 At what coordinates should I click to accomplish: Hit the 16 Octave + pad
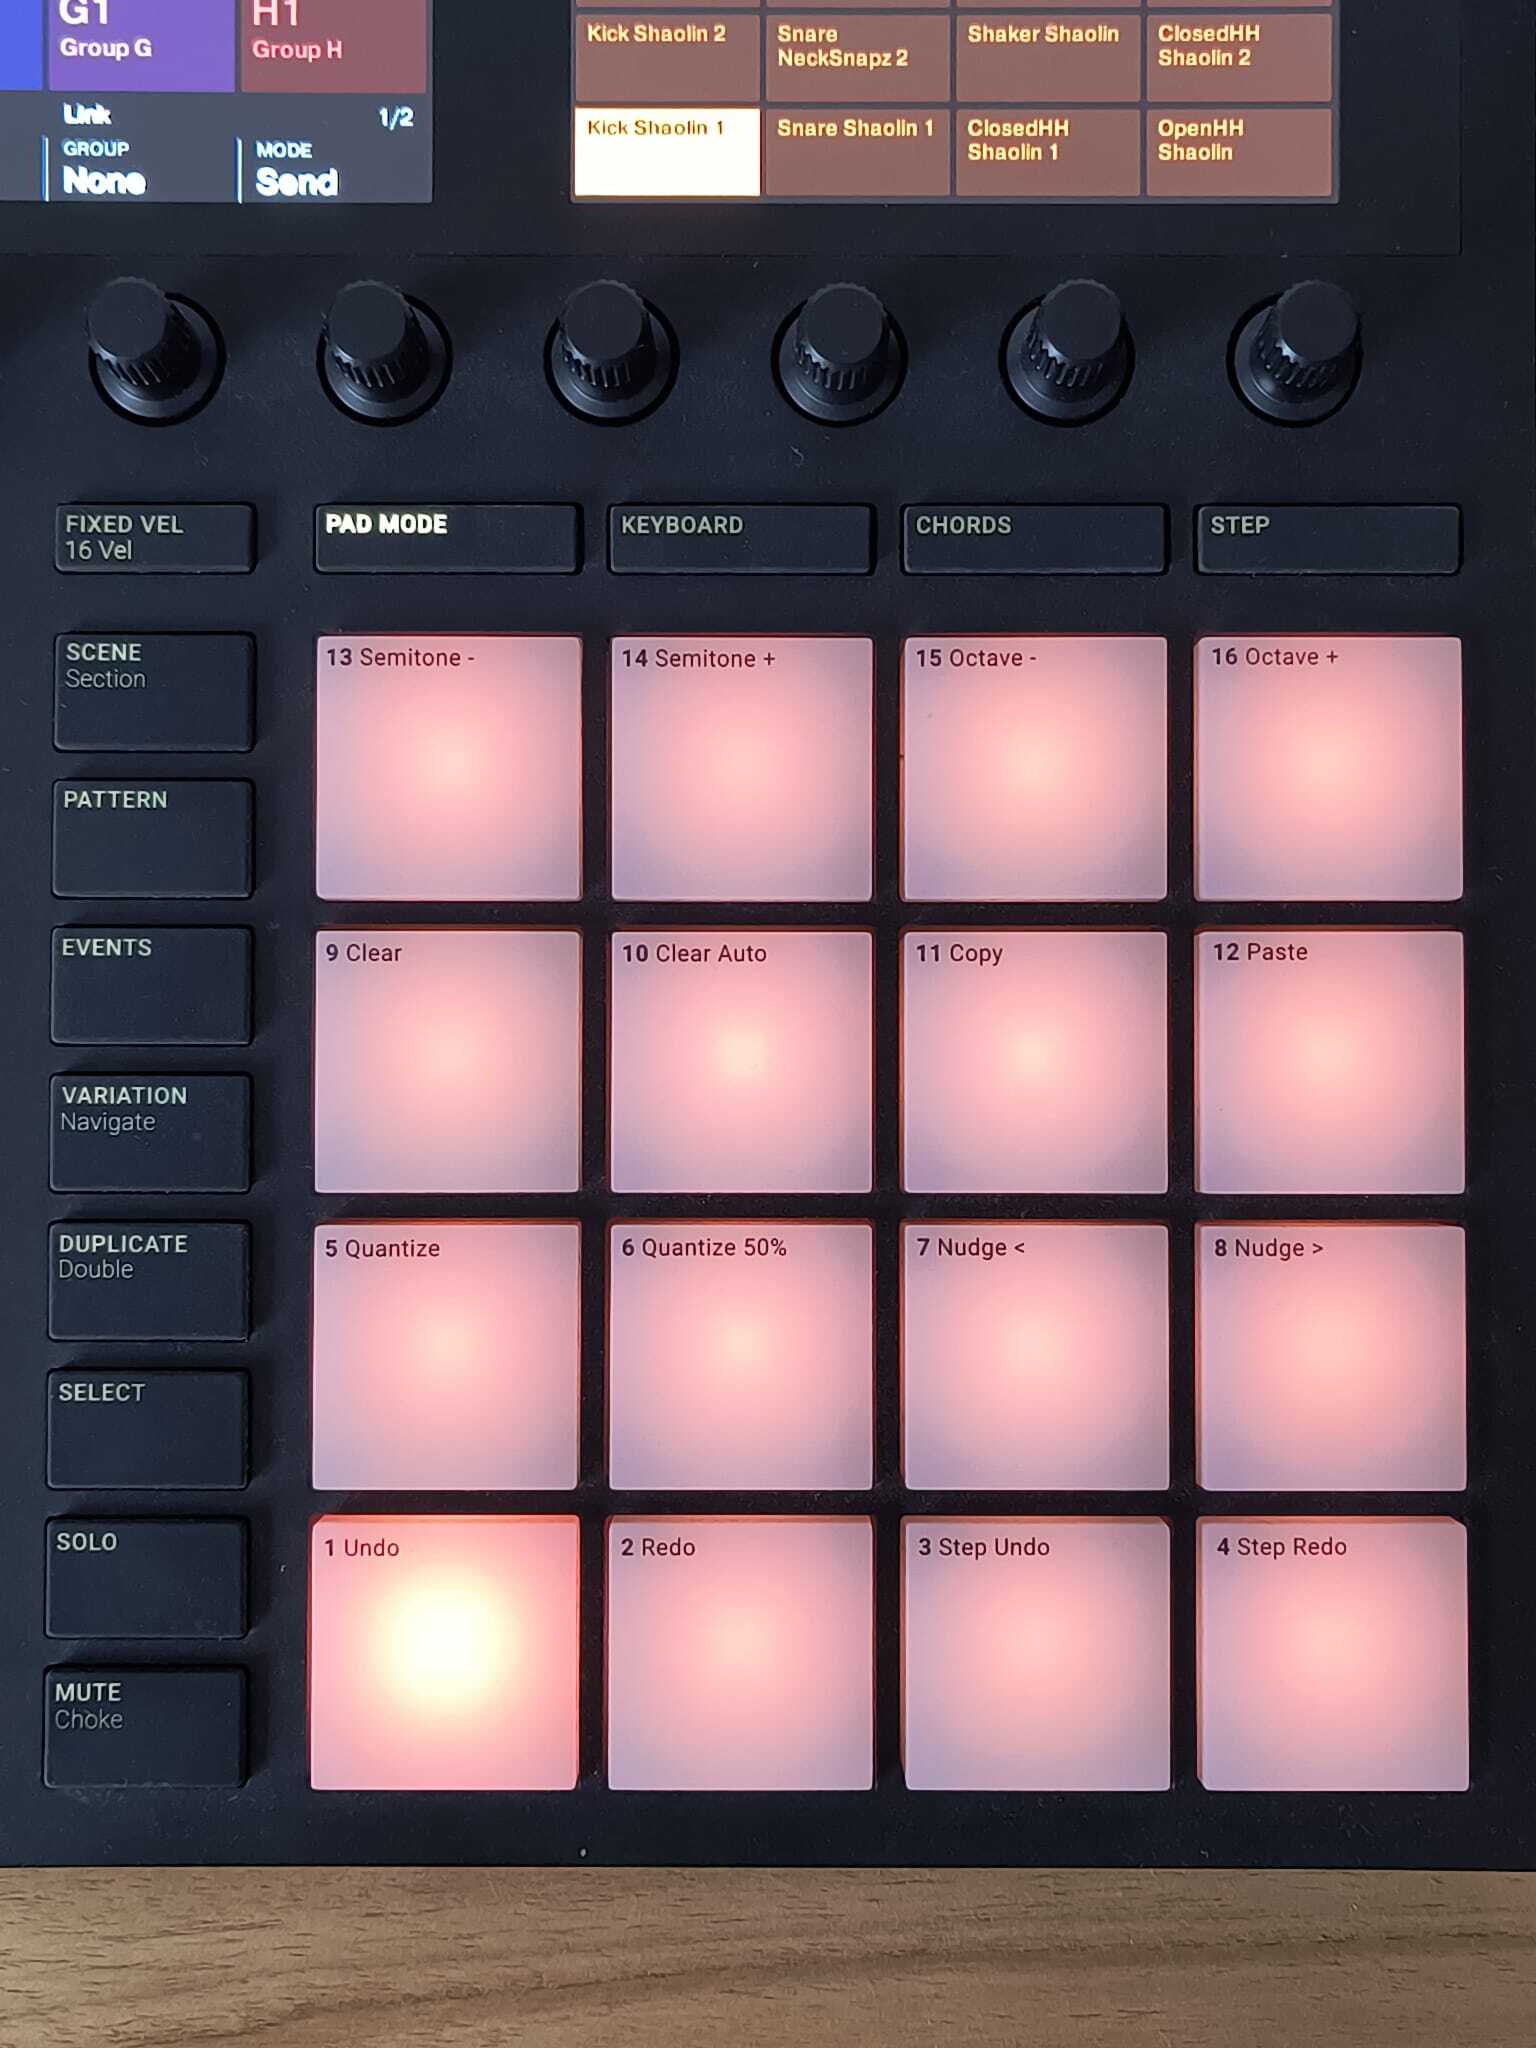1329,768
